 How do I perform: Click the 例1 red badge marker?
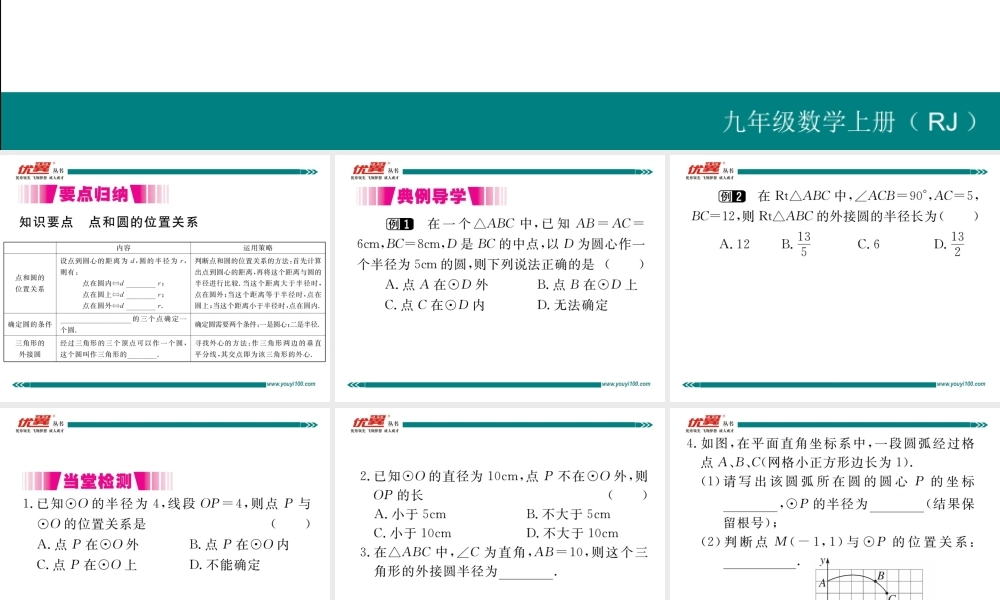pyautogui.click(x=400, y=223)
